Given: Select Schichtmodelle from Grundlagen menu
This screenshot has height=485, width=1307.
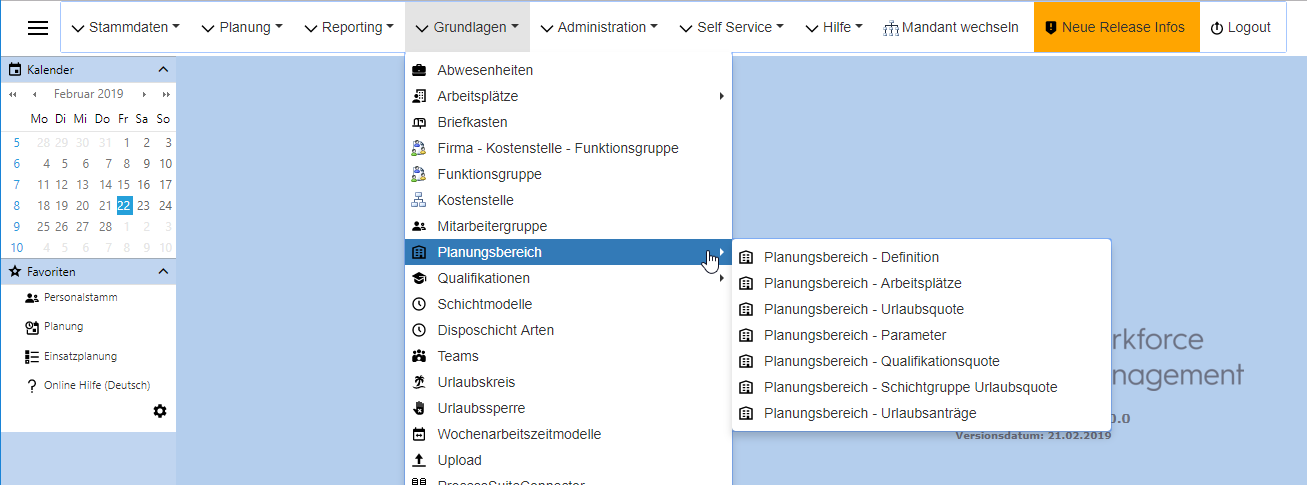Looking at the screenshot, I should pos(485,304).
